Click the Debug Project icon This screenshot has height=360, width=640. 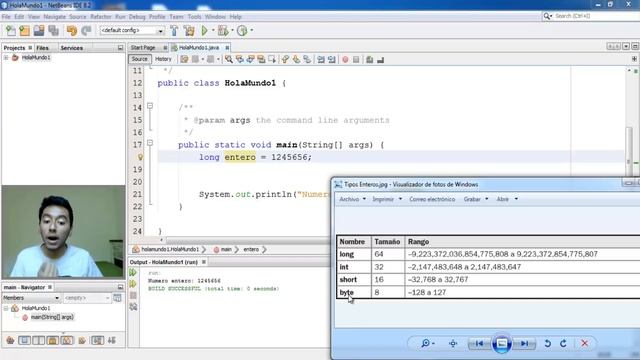223,31
